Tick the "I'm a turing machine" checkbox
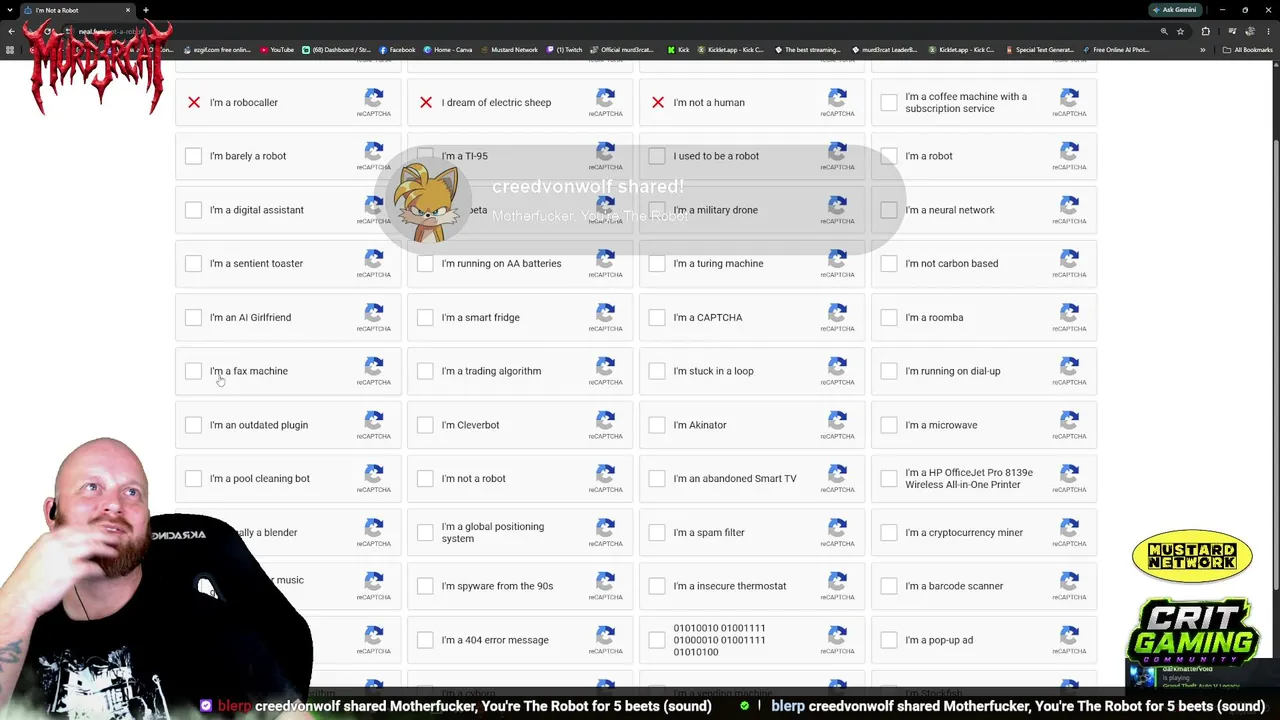 click(x=658, y=264)
